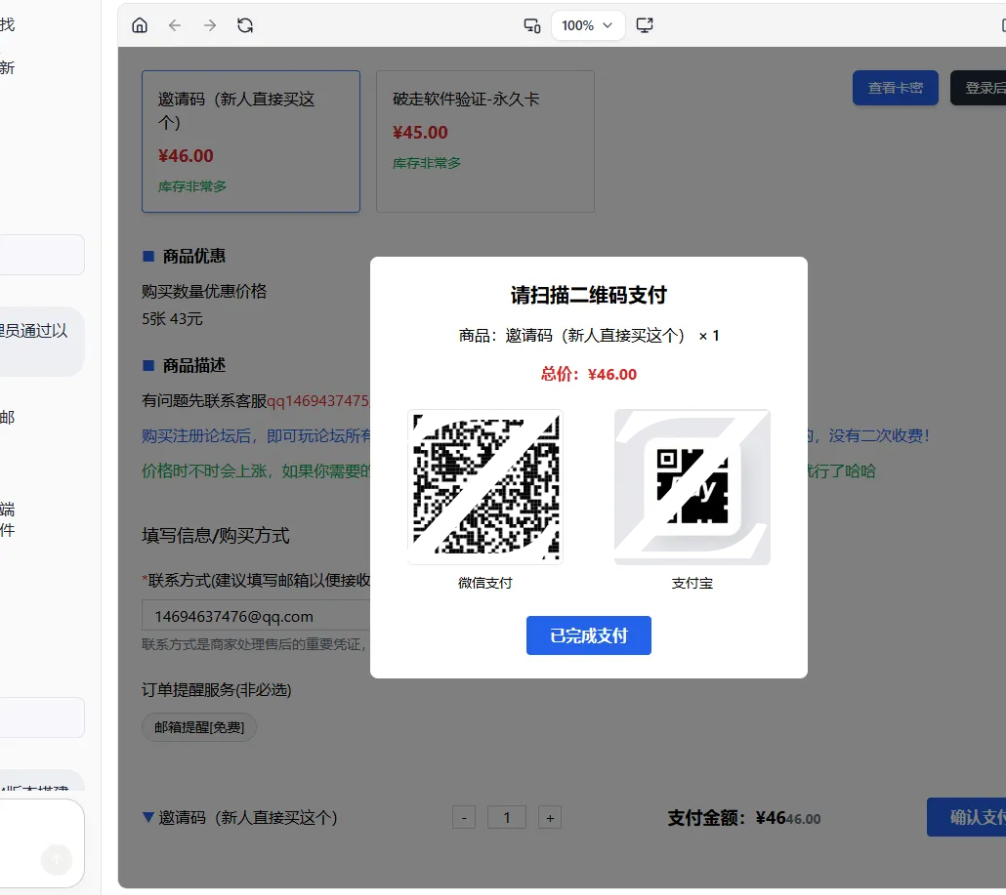The width and height of the screenshot is (1006, 895).
Task: Click the back navigation arrow
Action: click(173, 26)
